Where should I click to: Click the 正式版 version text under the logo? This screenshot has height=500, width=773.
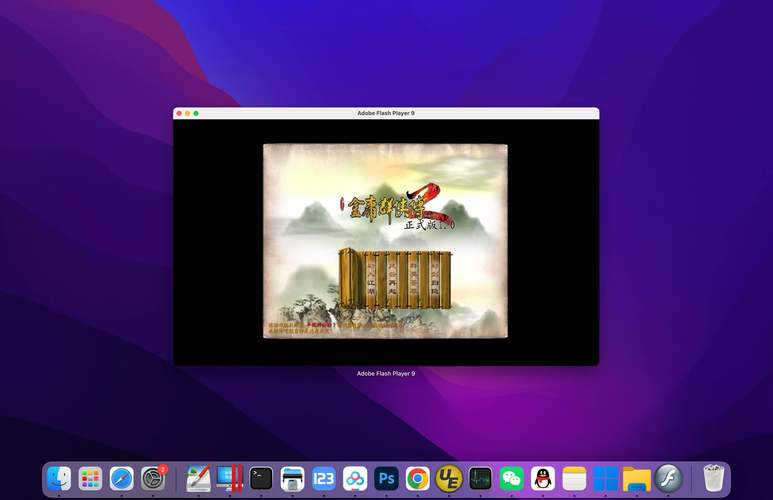coord(428,225)
